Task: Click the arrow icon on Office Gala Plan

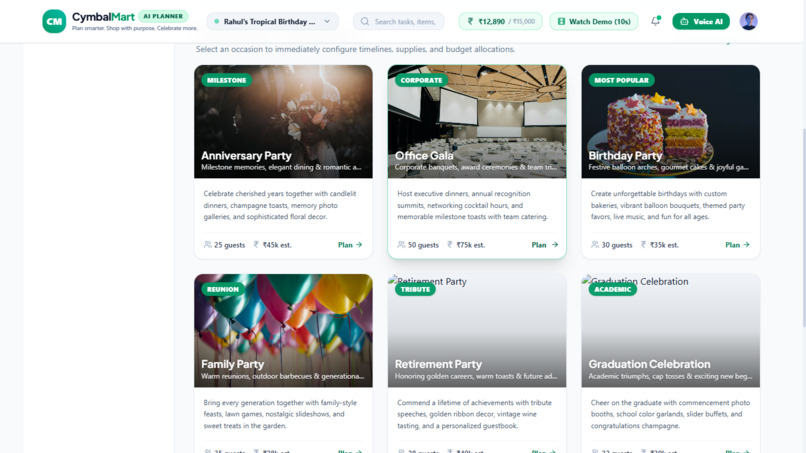Action: (x=555, y=245)
